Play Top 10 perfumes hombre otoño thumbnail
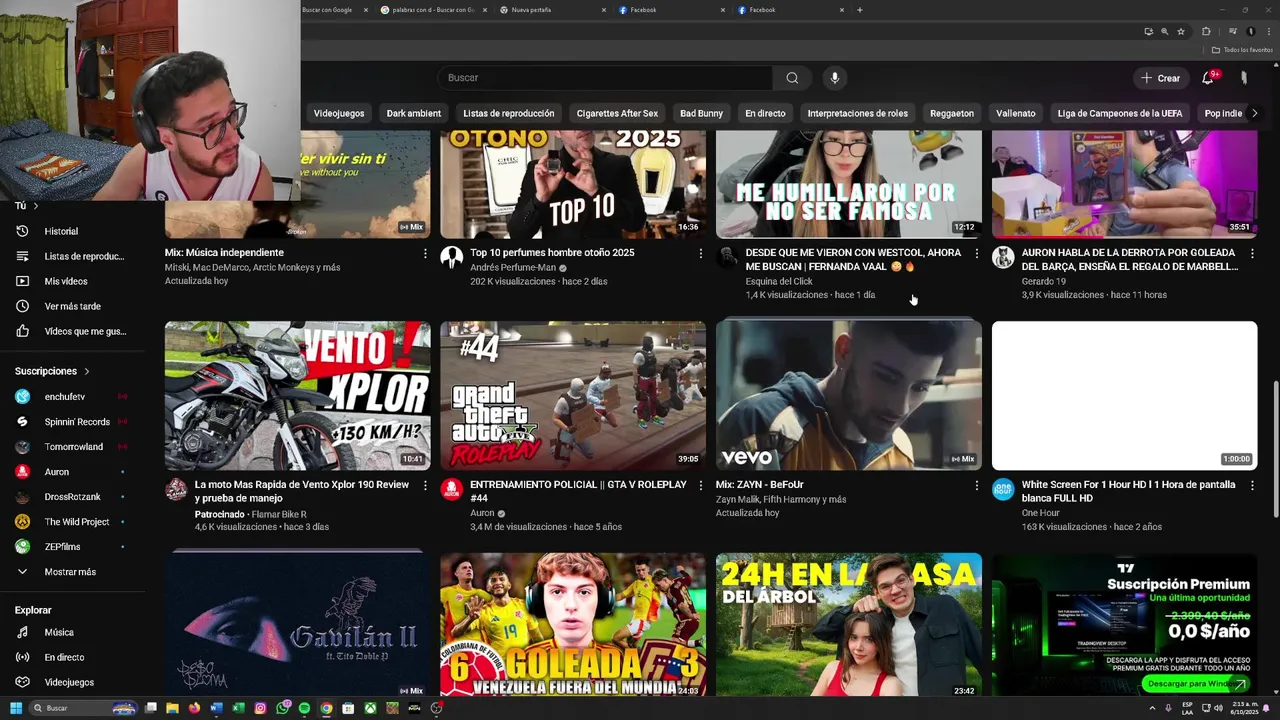 click(x=573, y=184)
